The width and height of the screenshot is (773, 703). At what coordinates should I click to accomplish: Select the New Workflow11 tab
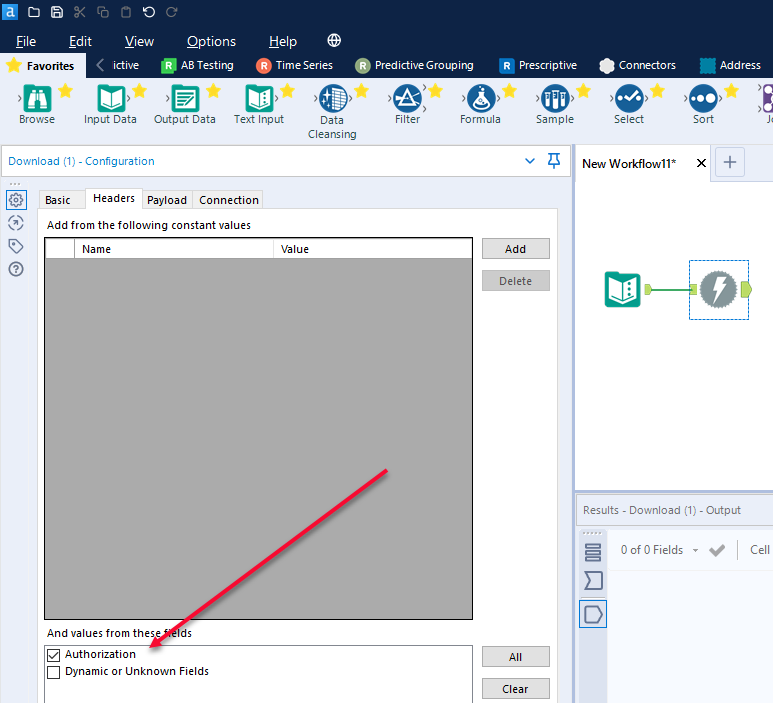[x=629, y=163]
